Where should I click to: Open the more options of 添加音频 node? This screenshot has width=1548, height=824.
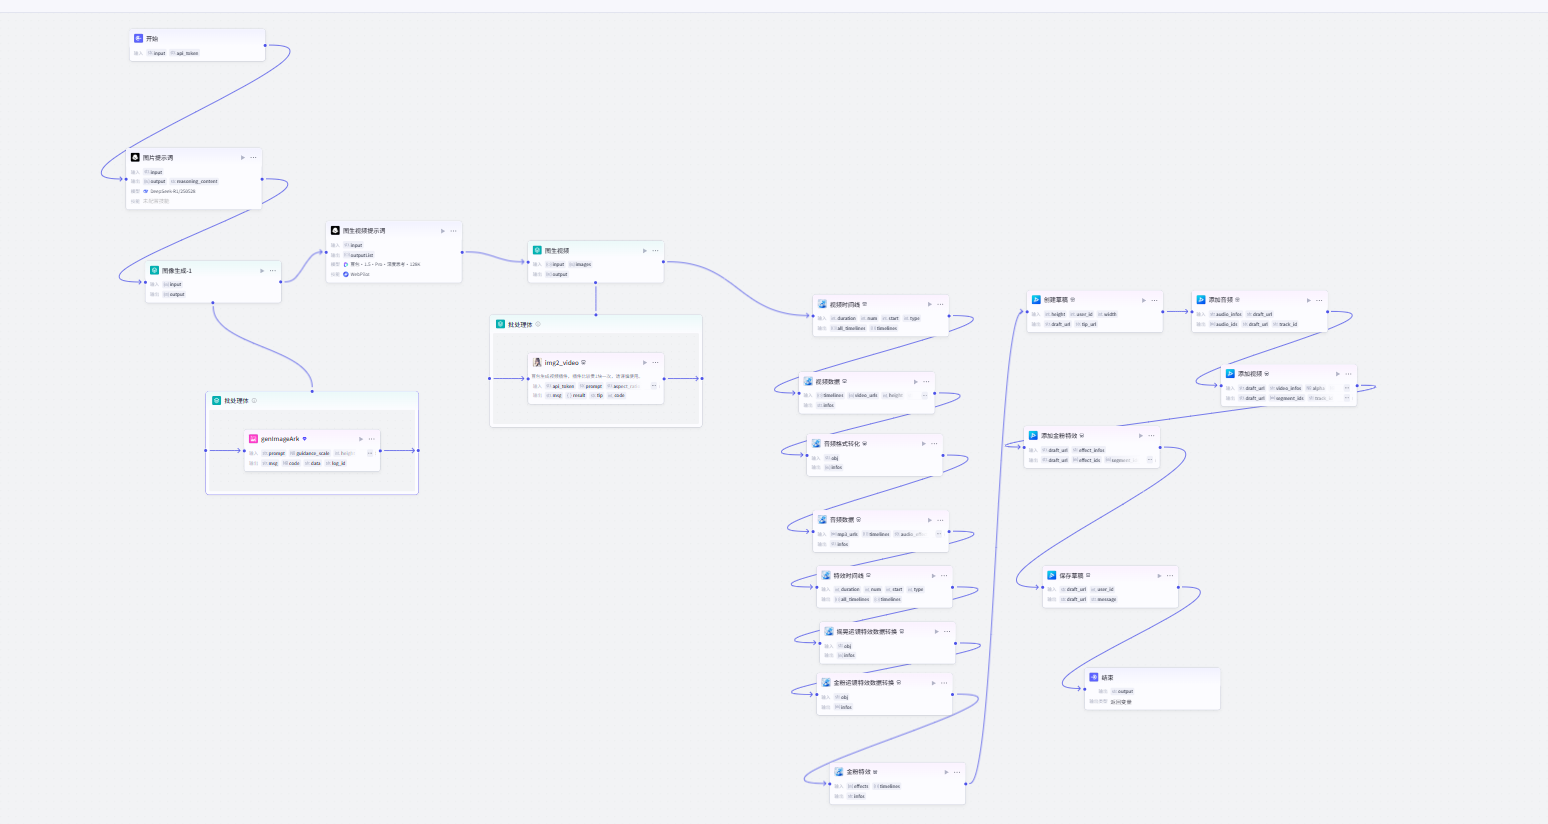pyautogui.click(x=1319, y=299)
